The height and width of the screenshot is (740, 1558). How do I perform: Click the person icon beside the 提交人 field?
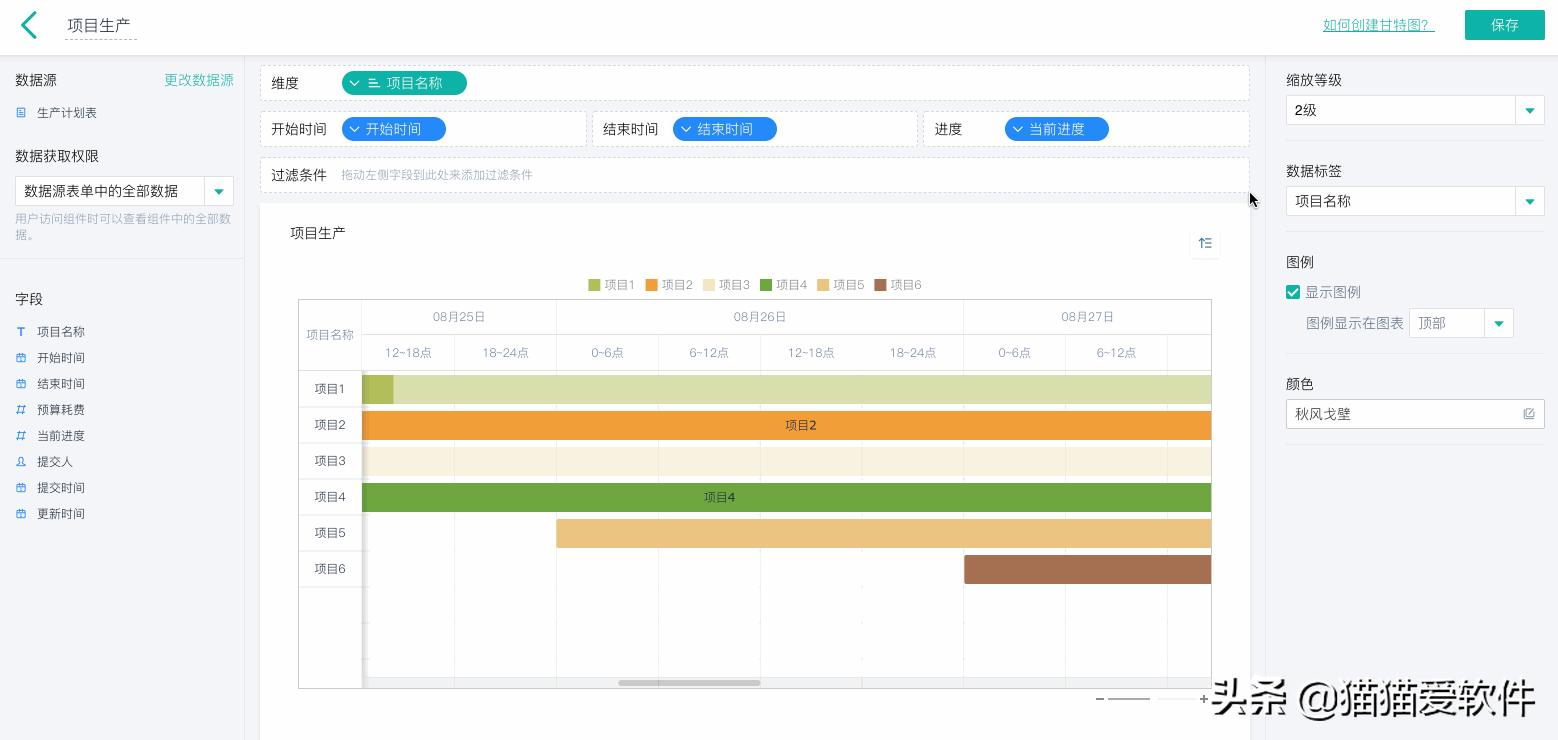tap(21, 462)
